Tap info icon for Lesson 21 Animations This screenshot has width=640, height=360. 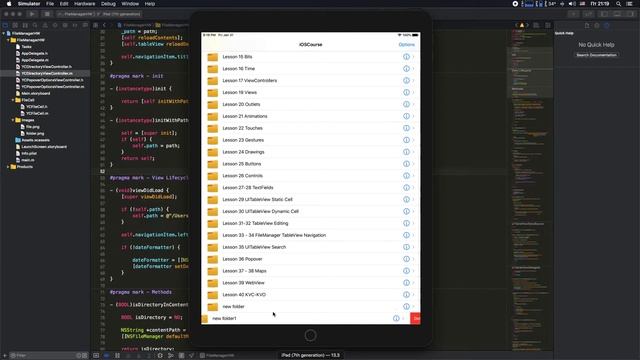[x=406, y=116]
